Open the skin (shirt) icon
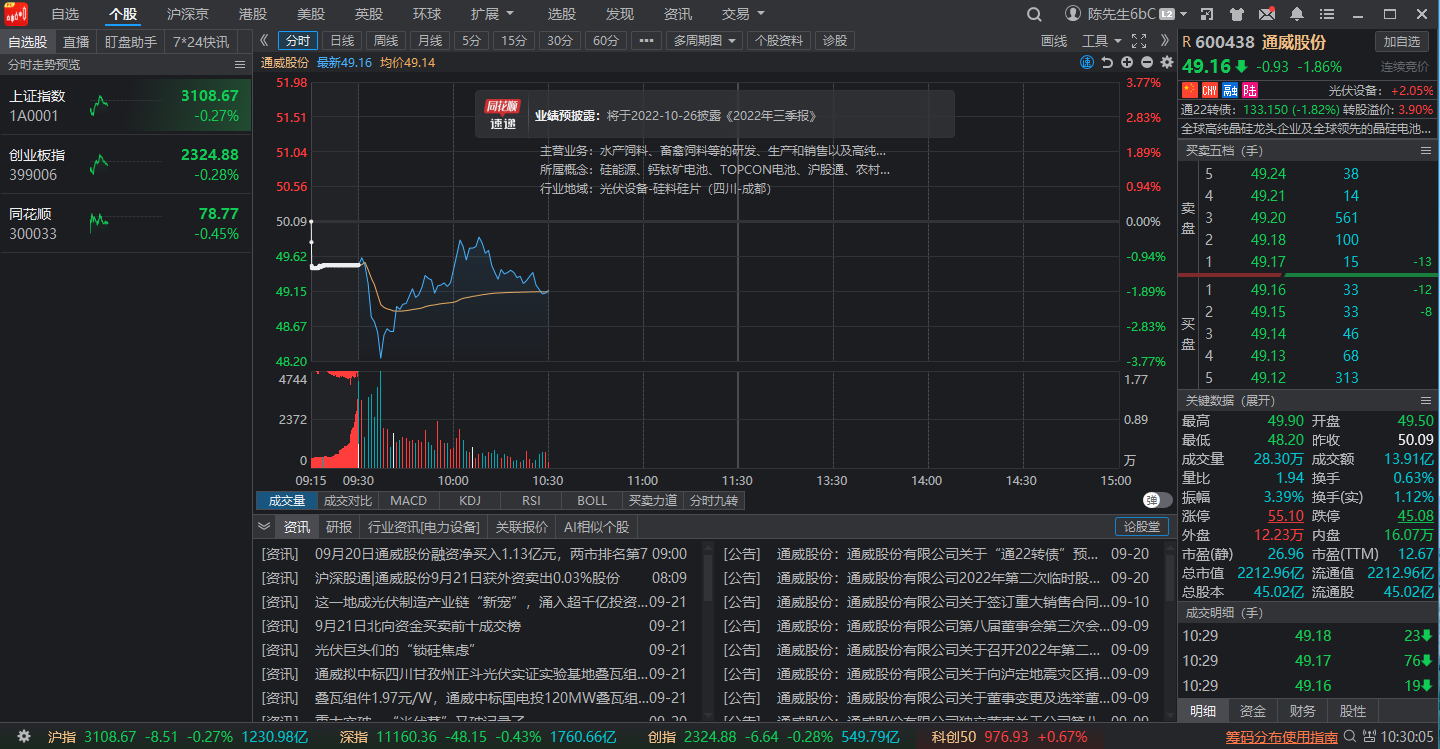The width and height of the screenshot is (1440, 749). point(1237,14)
